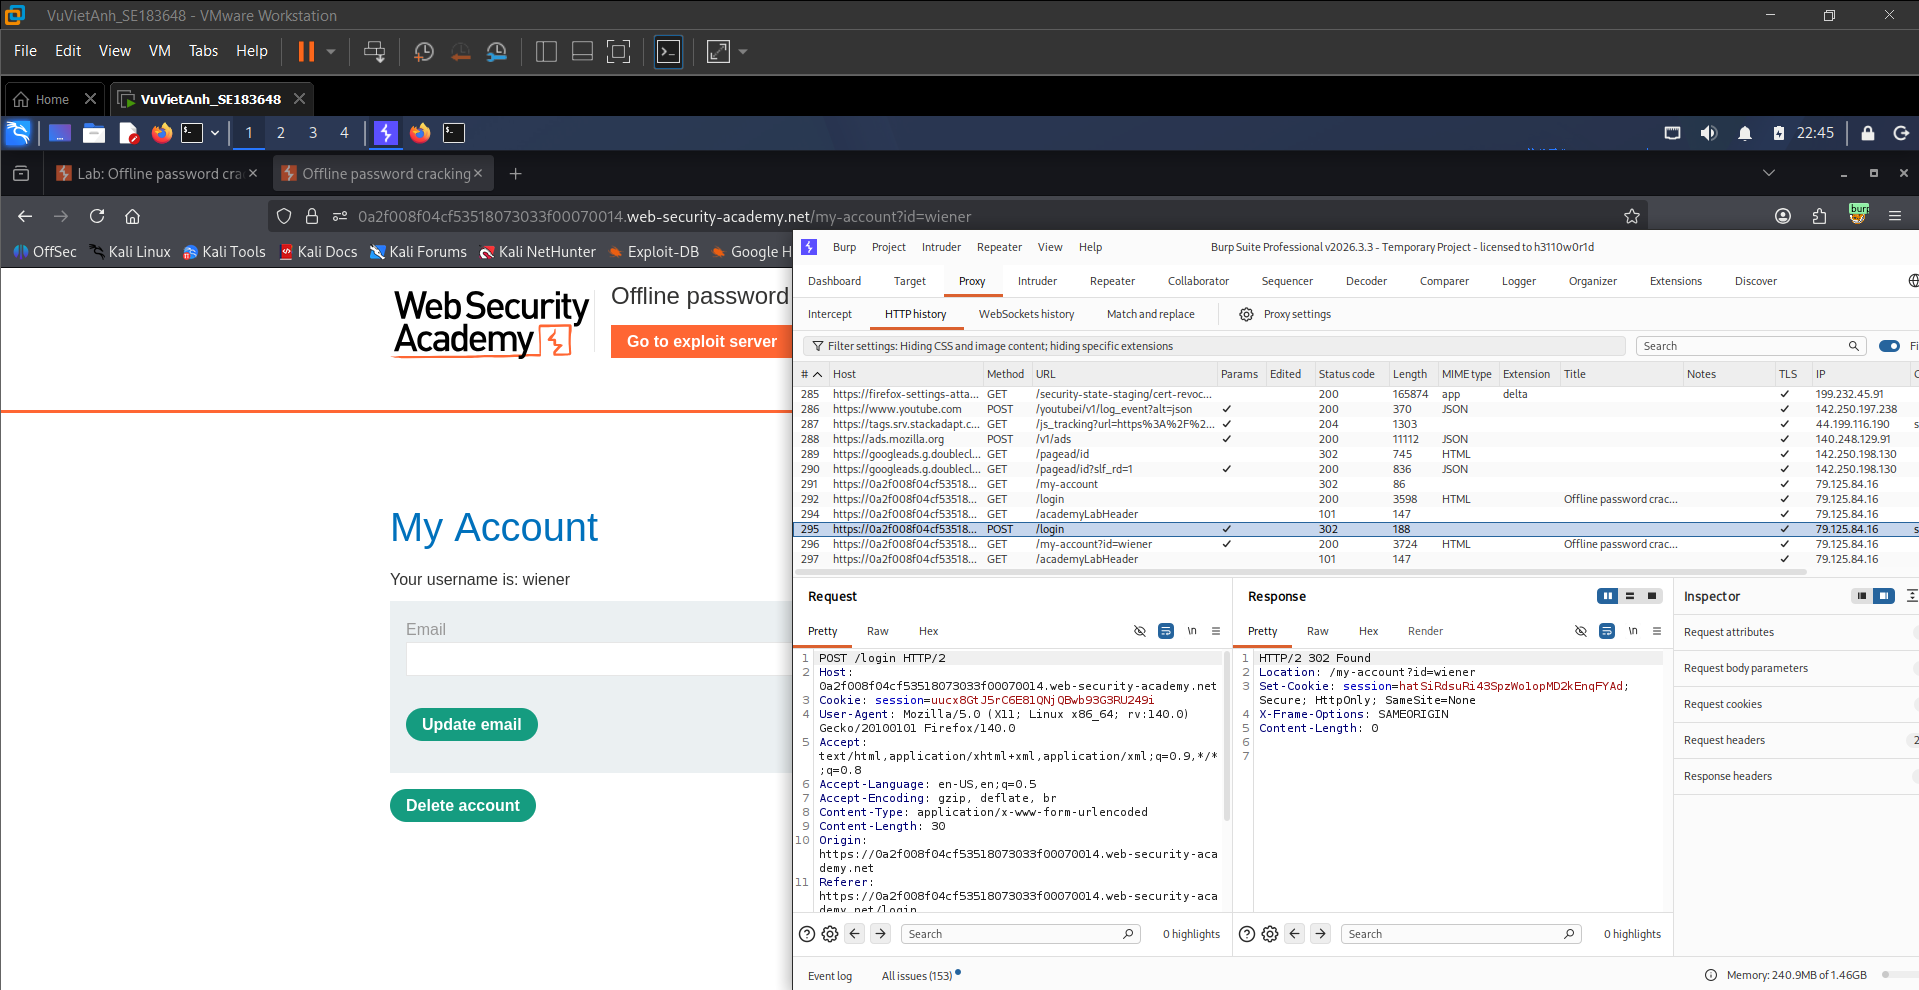Image resolution: width=1919 pixels, height=990 pixels.
Task: Click the Delete account button
Action: click(463, 806)
